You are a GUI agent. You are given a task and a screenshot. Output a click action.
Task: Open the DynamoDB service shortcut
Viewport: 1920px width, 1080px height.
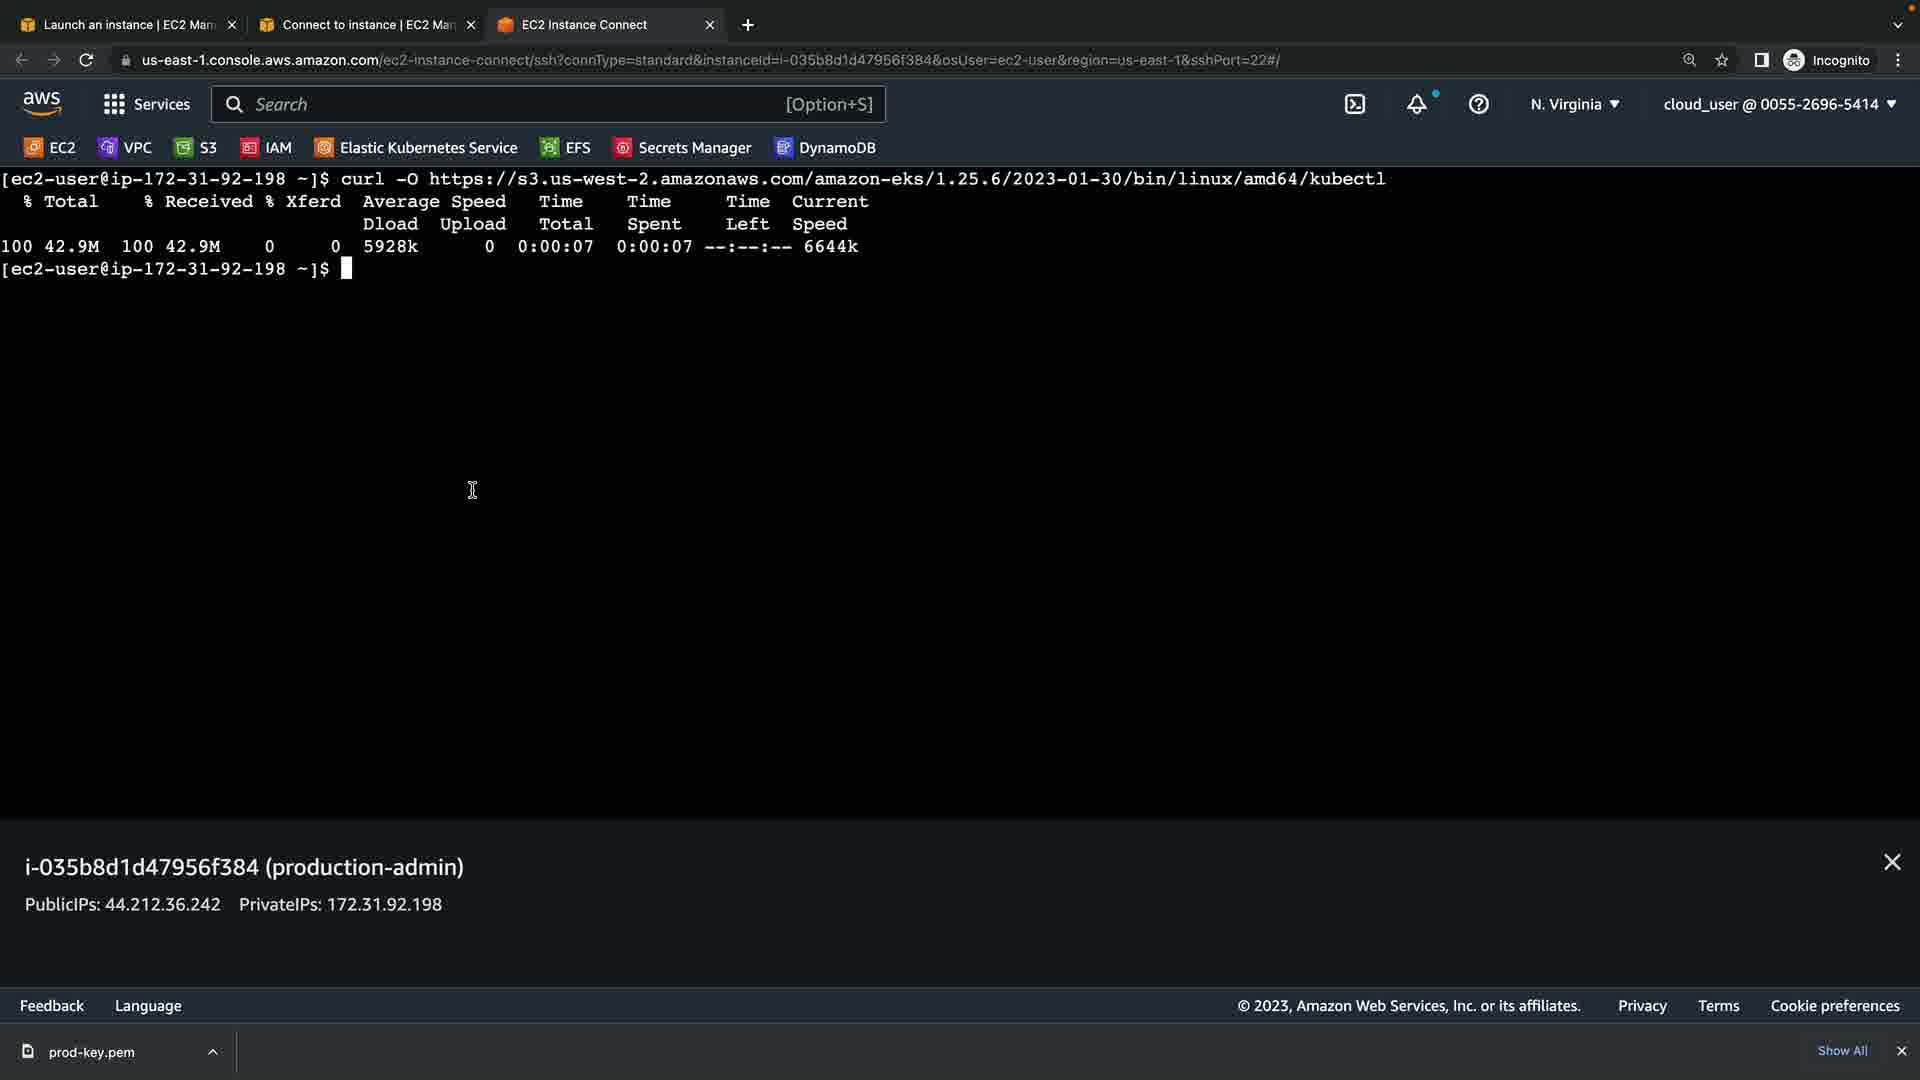[826, 148]
